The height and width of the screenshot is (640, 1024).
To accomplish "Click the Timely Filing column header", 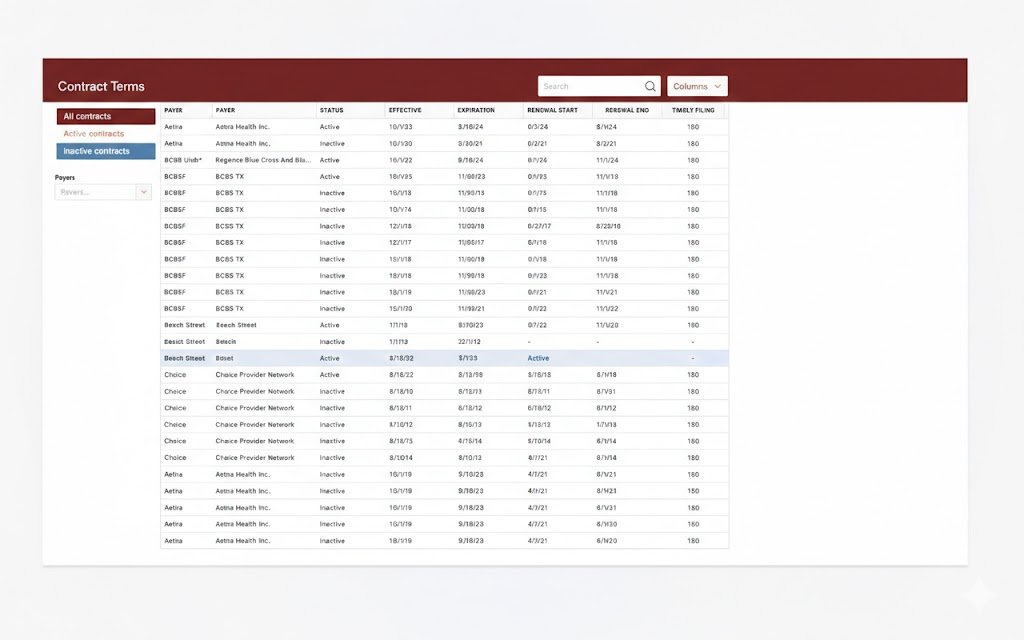I will click(x=693, y=110).
